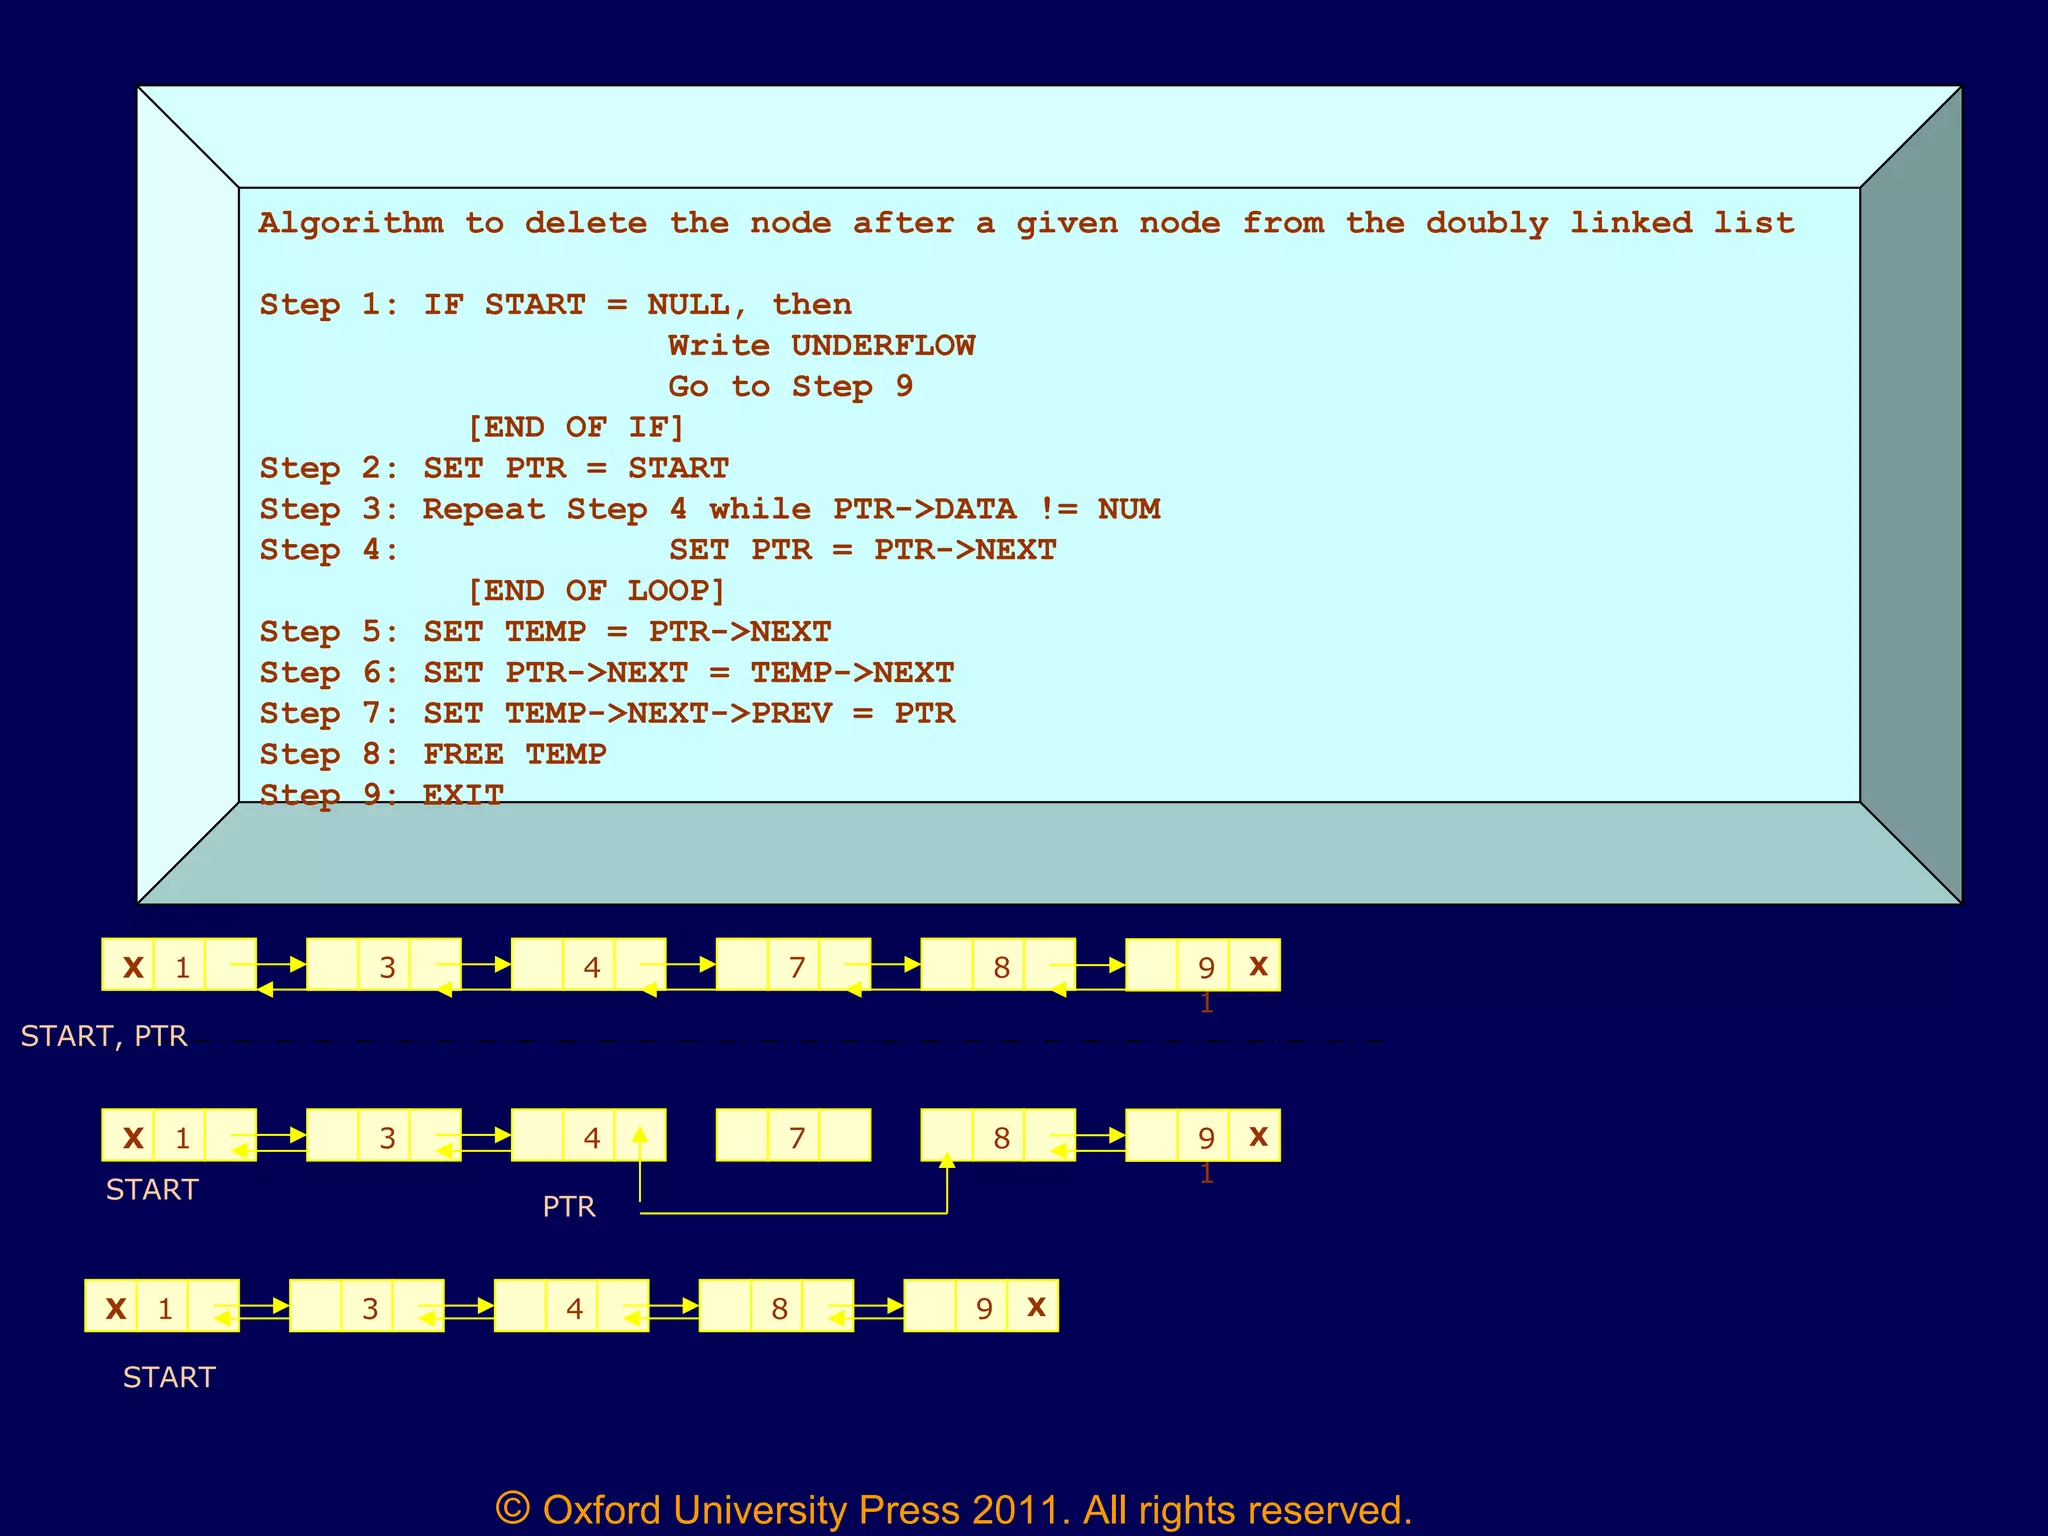Click the X null marker of third-row node 9
The width and height of the screenshot is (2048, 1536).
[x=1036, y=1307]
